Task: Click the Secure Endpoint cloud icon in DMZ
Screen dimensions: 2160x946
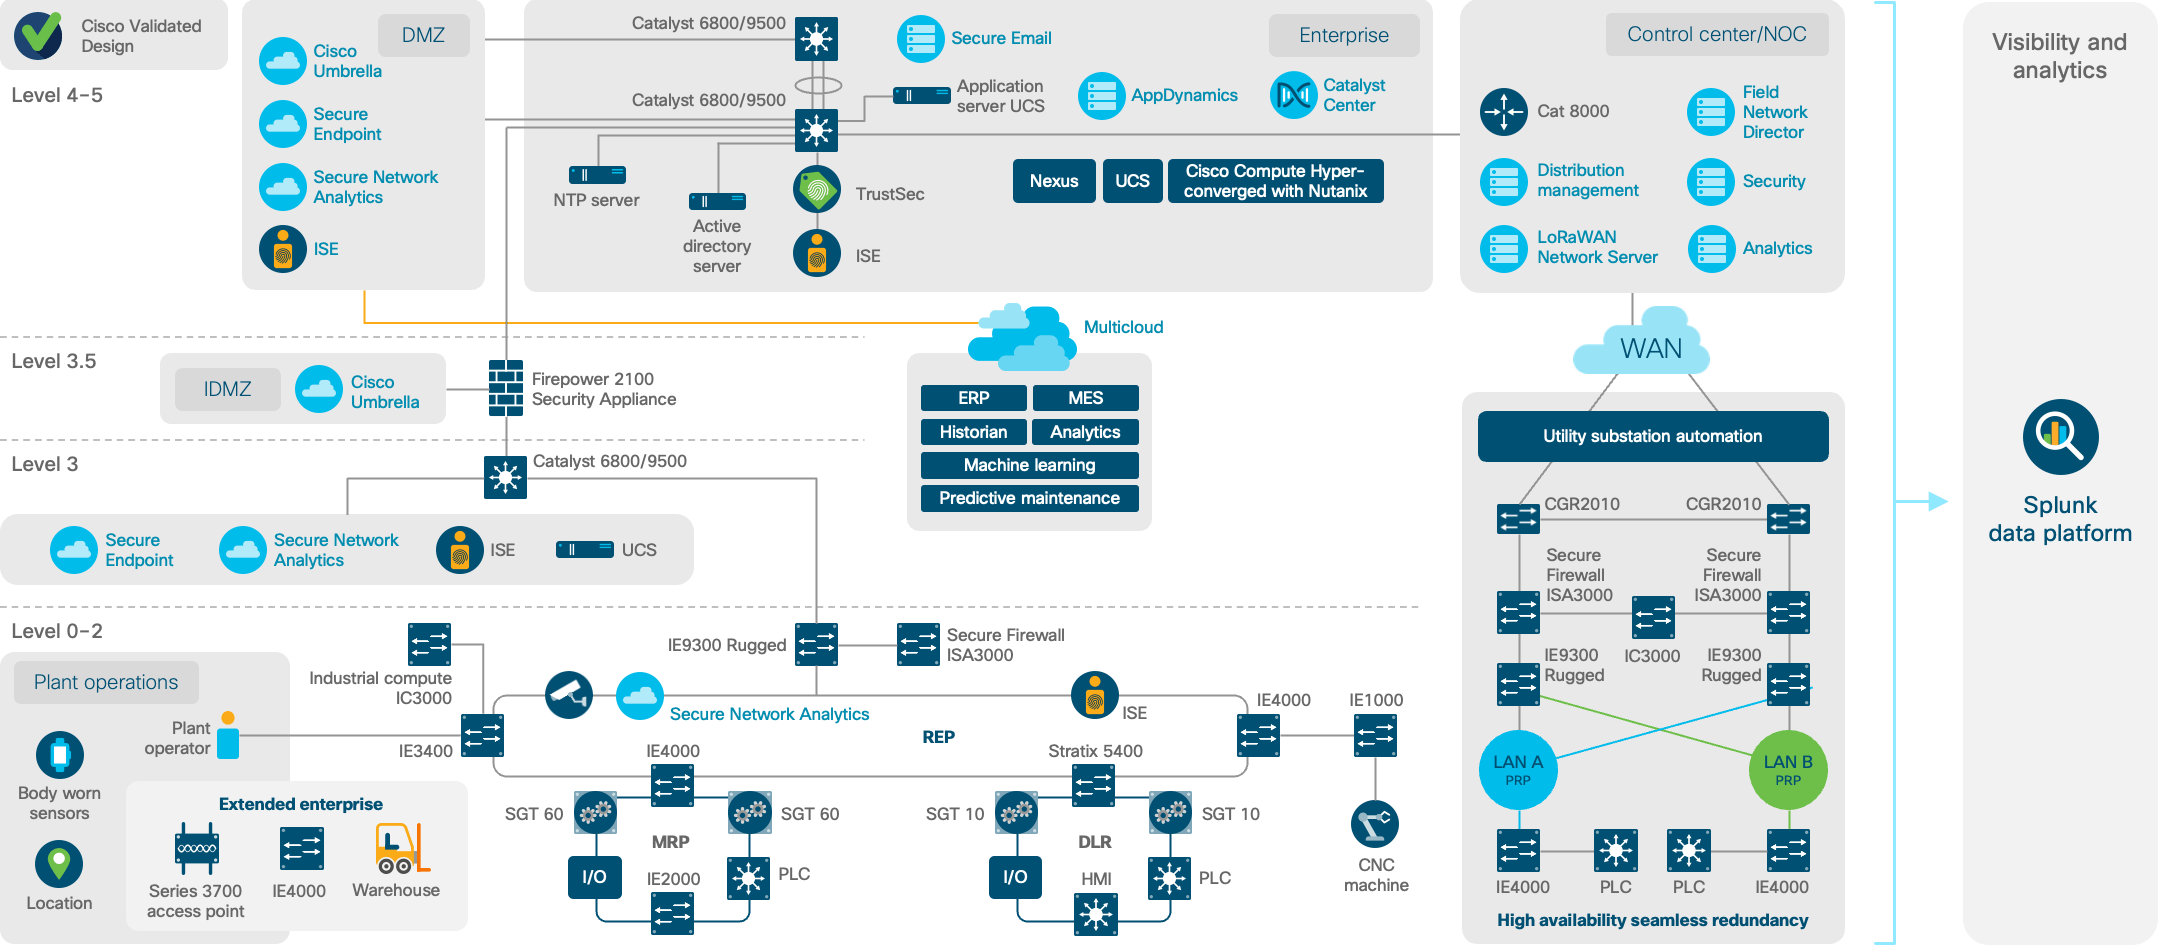Action: coord(283,124)
